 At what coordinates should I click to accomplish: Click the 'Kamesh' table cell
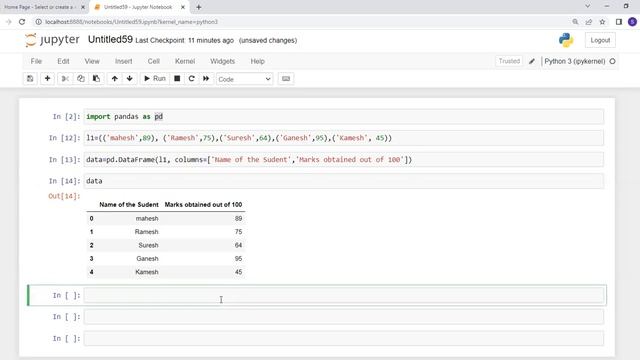point(147,272)
